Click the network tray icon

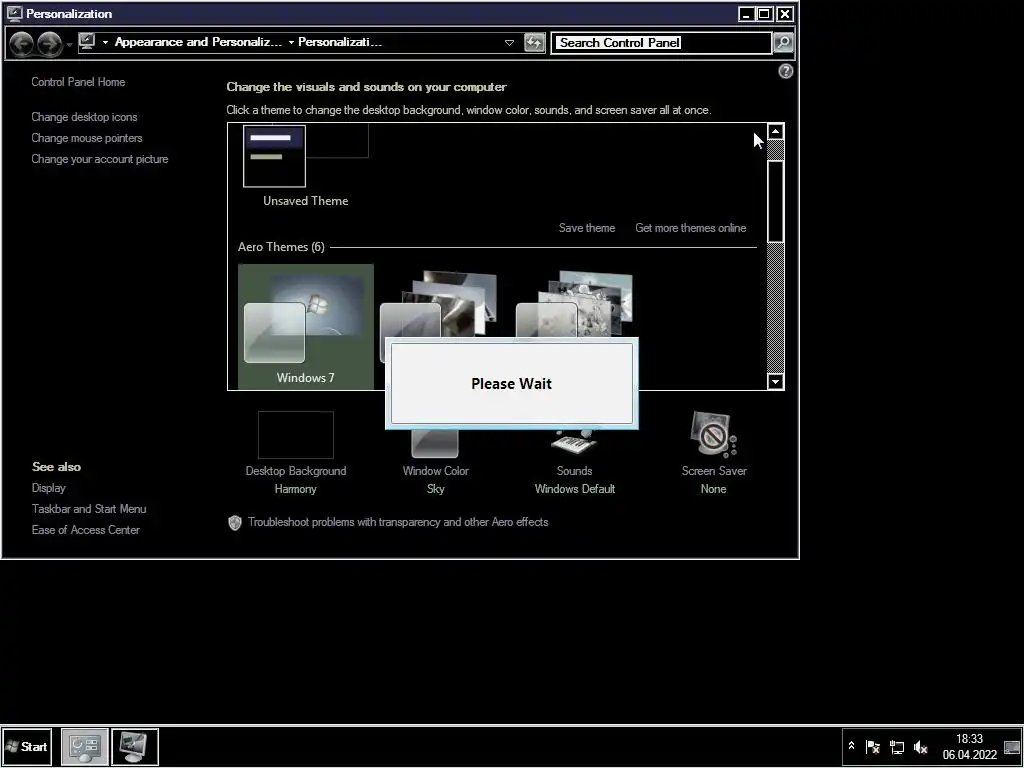[897, 747]
